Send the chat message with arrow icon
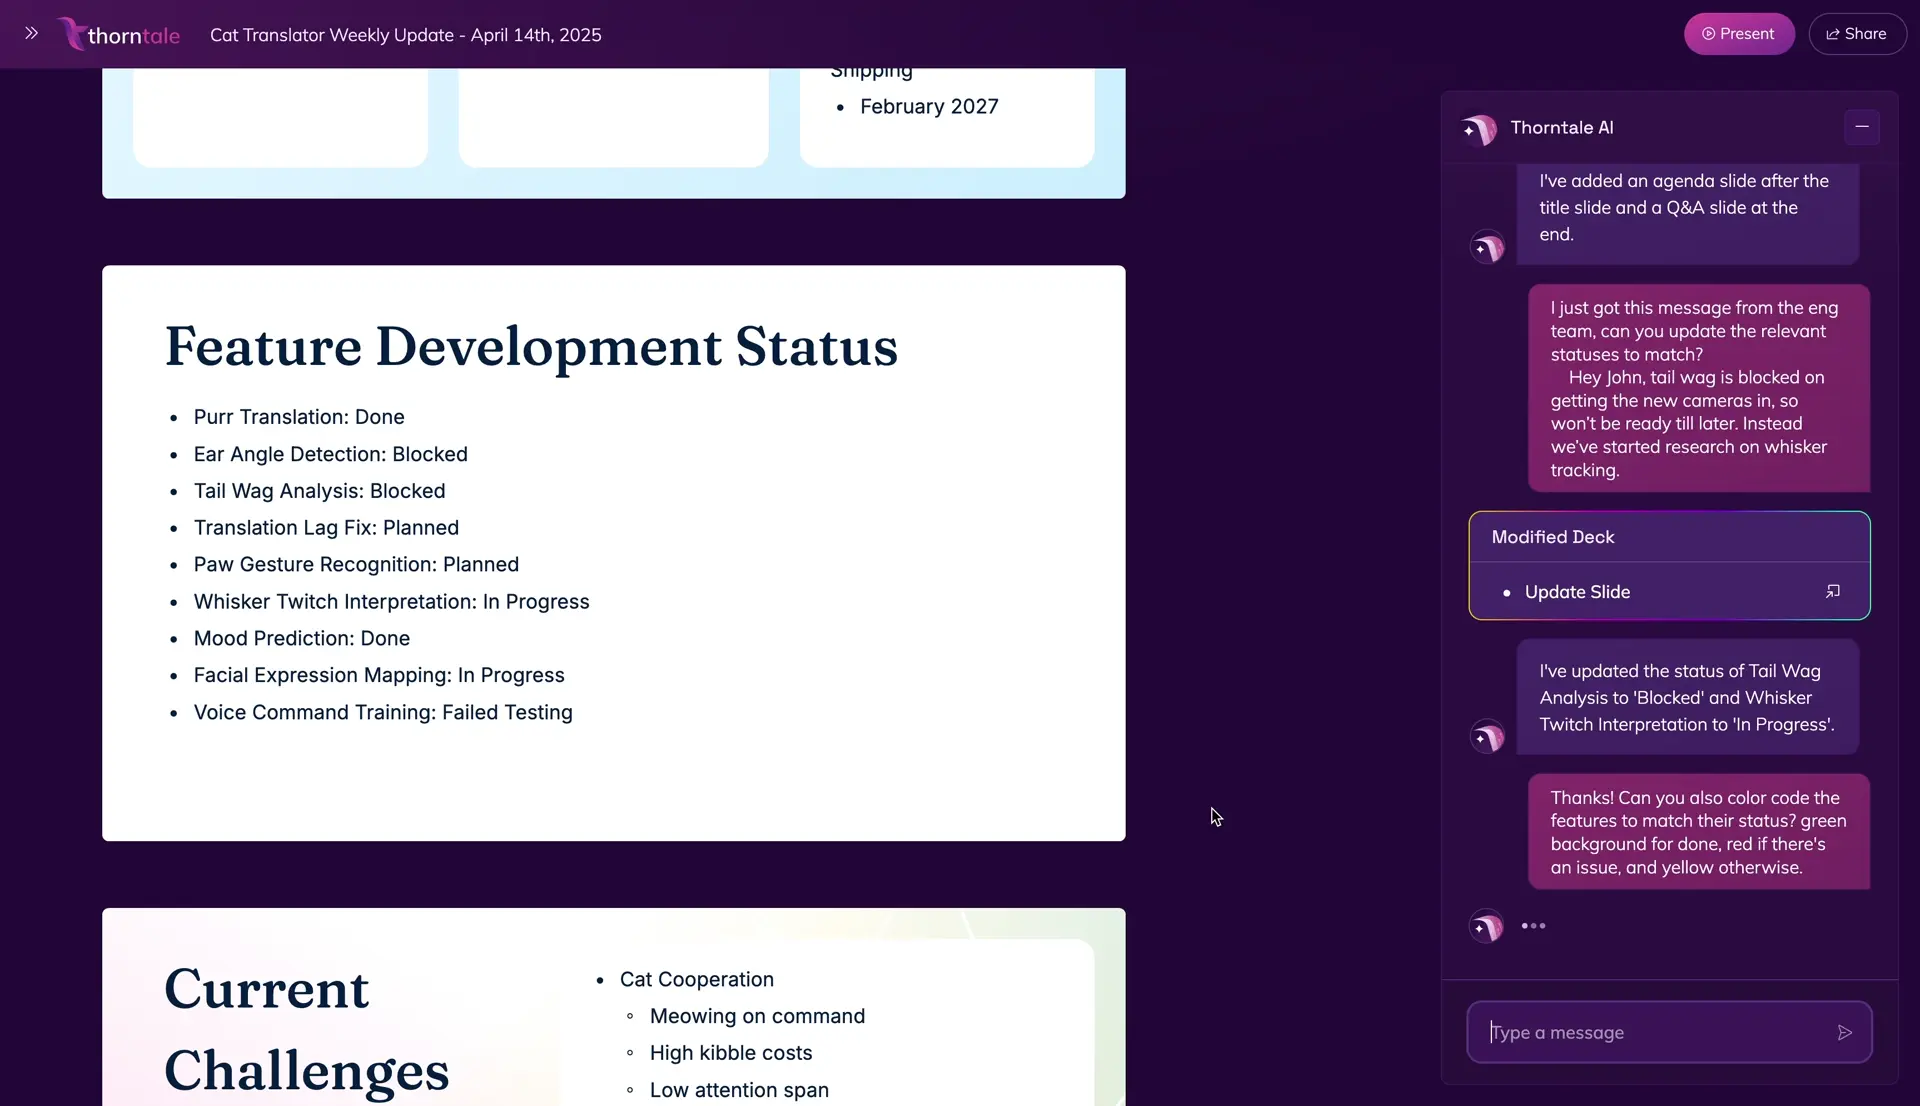Image resolution: width=1920 pixels, height=1106 pixels. click(x=1845, y=1032)
